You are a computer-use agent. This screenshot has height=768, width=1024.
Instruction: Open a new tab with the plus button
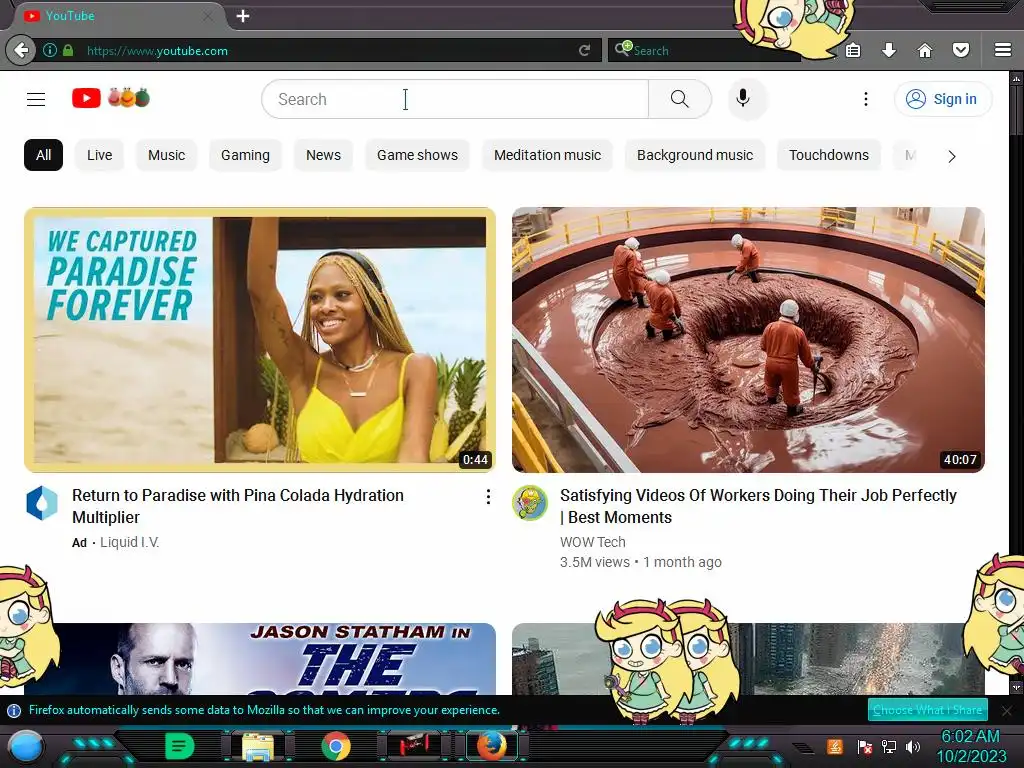(x=243, y=16)
